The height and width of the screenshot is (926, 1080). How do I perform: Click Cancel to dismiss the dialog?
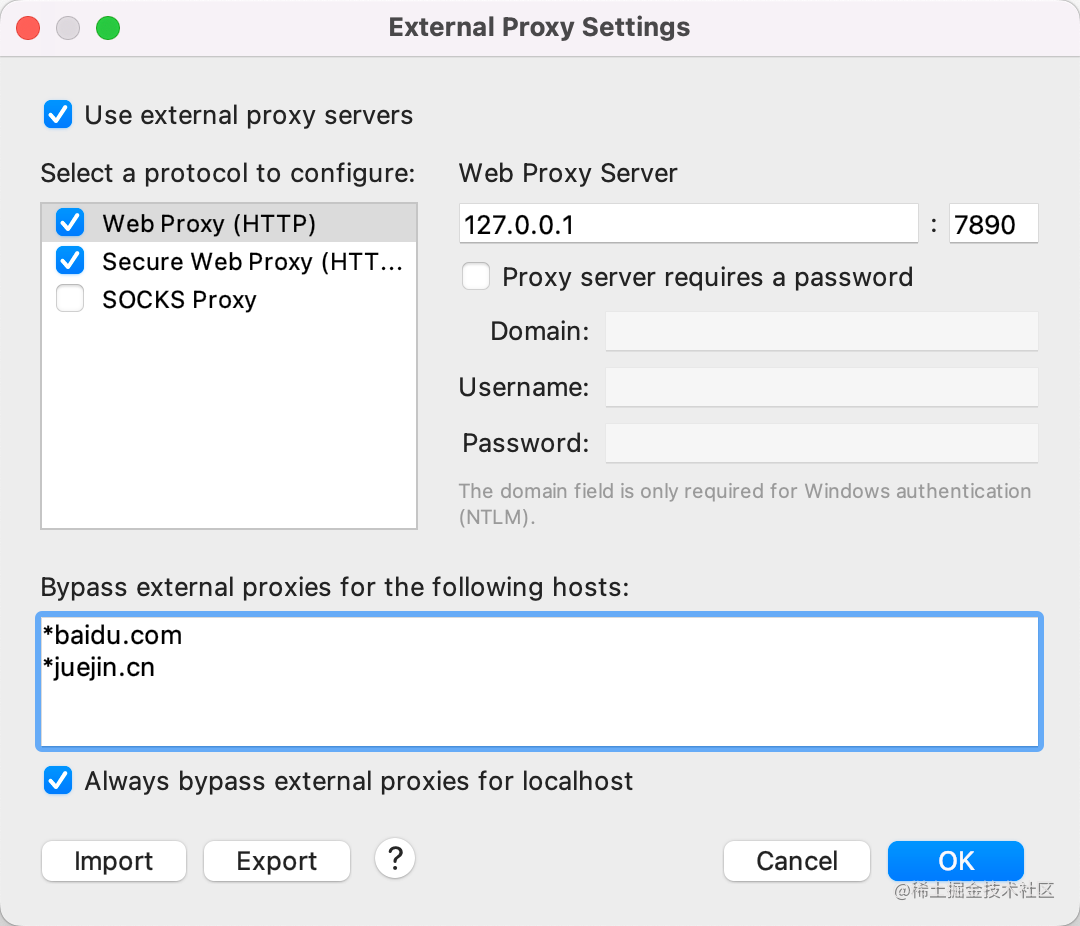click(x=797, y=861)
